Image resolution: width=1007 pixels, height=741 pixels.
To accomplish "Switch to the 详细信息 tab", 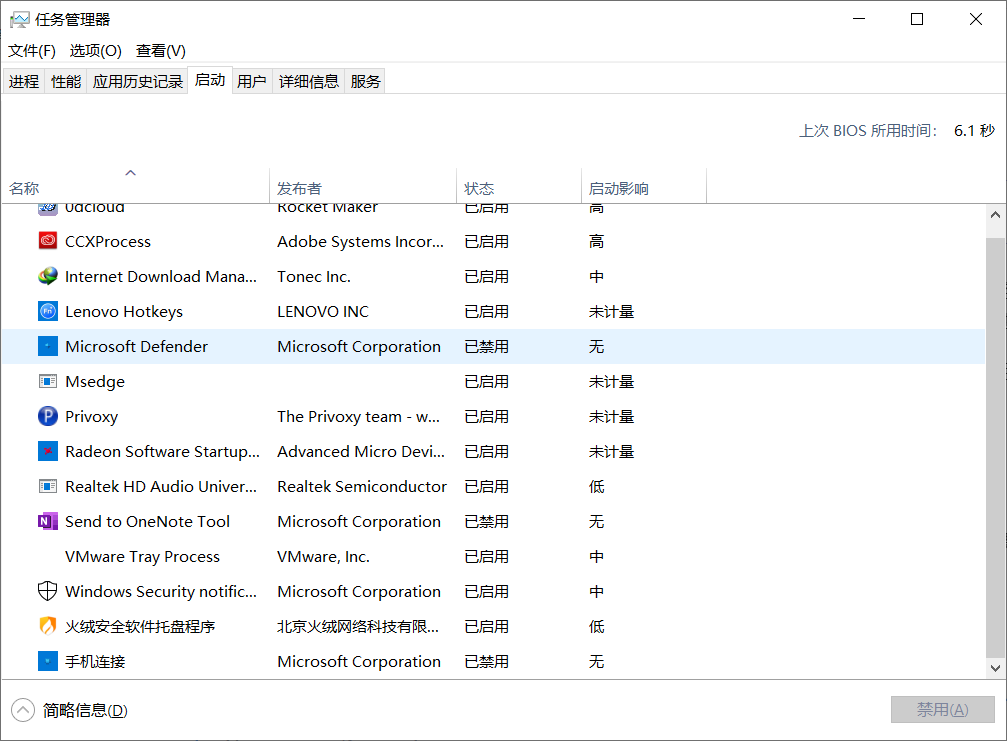I will 308,82.
